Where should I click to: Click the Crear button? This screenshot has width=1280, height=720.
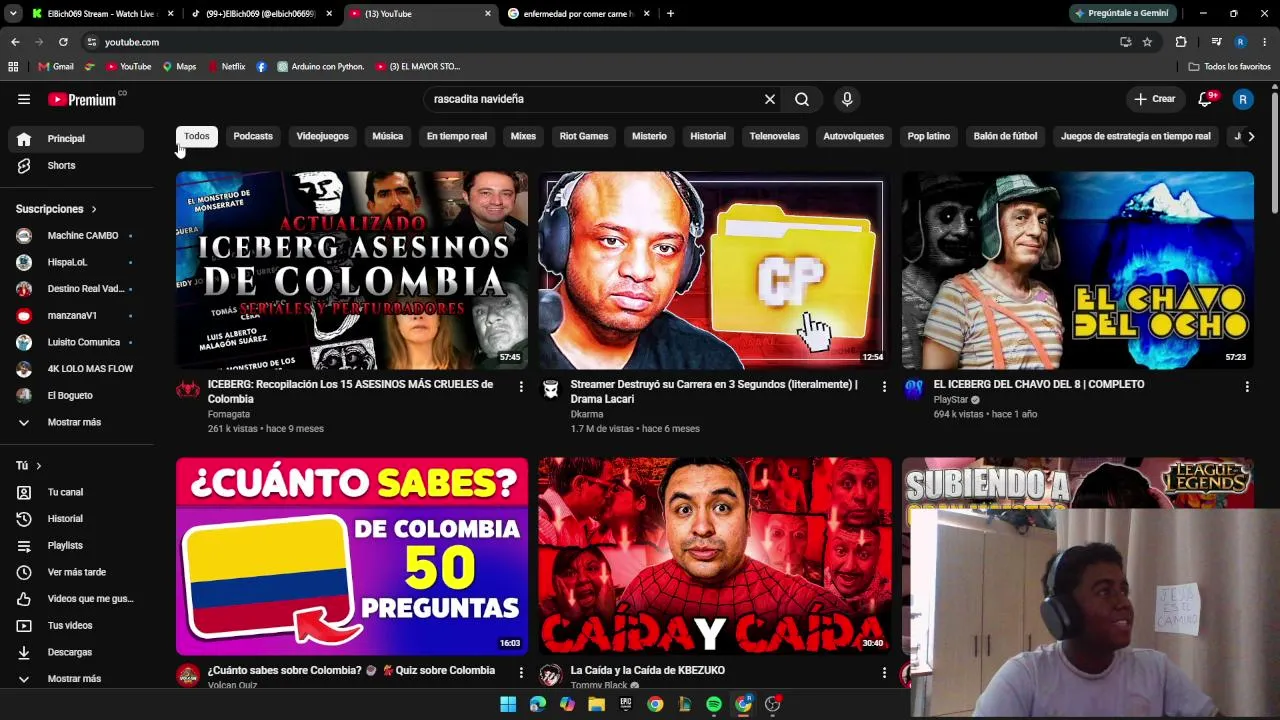click(x=1154, y=99)
